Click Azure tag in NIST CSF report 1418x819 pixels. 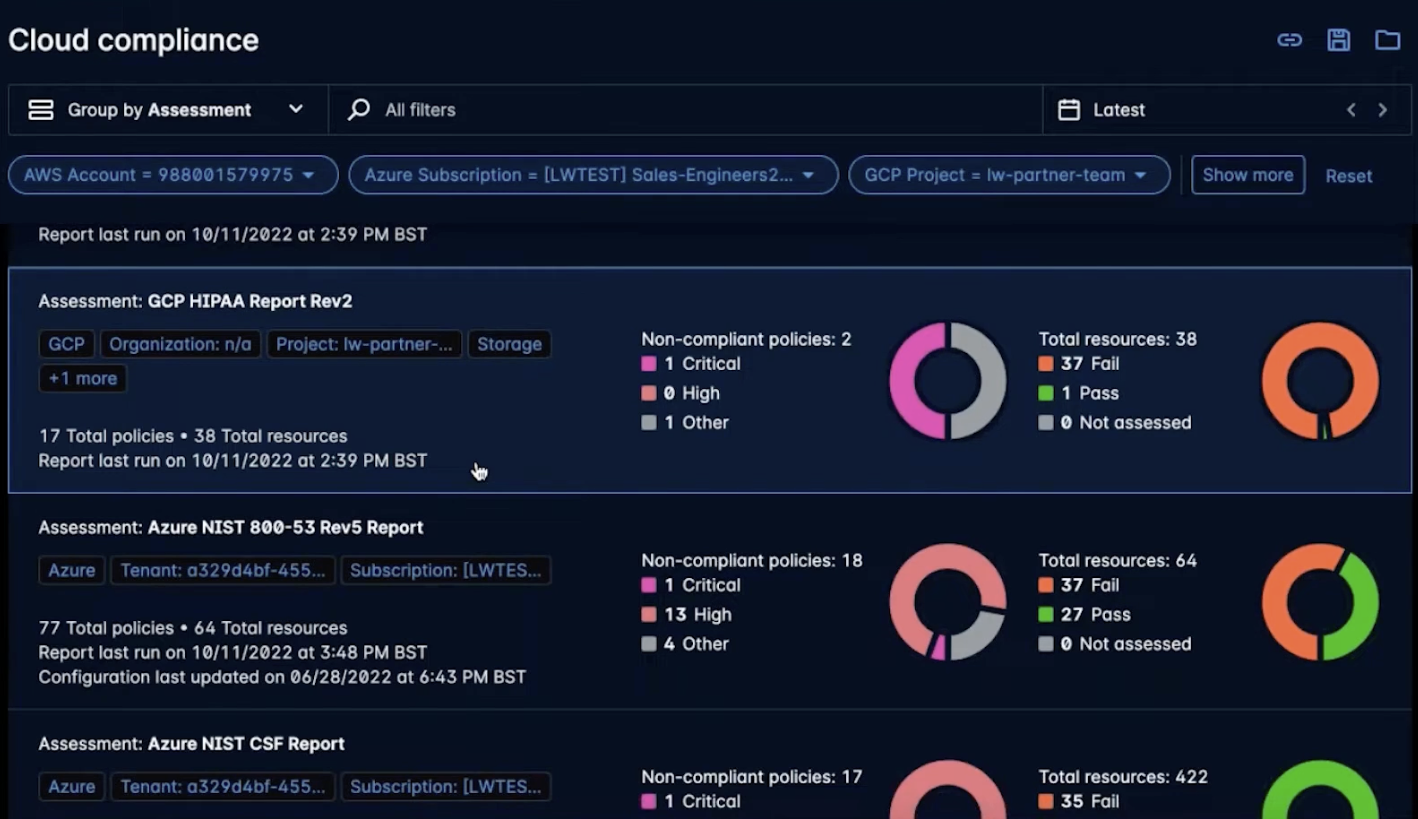point(72,786)
